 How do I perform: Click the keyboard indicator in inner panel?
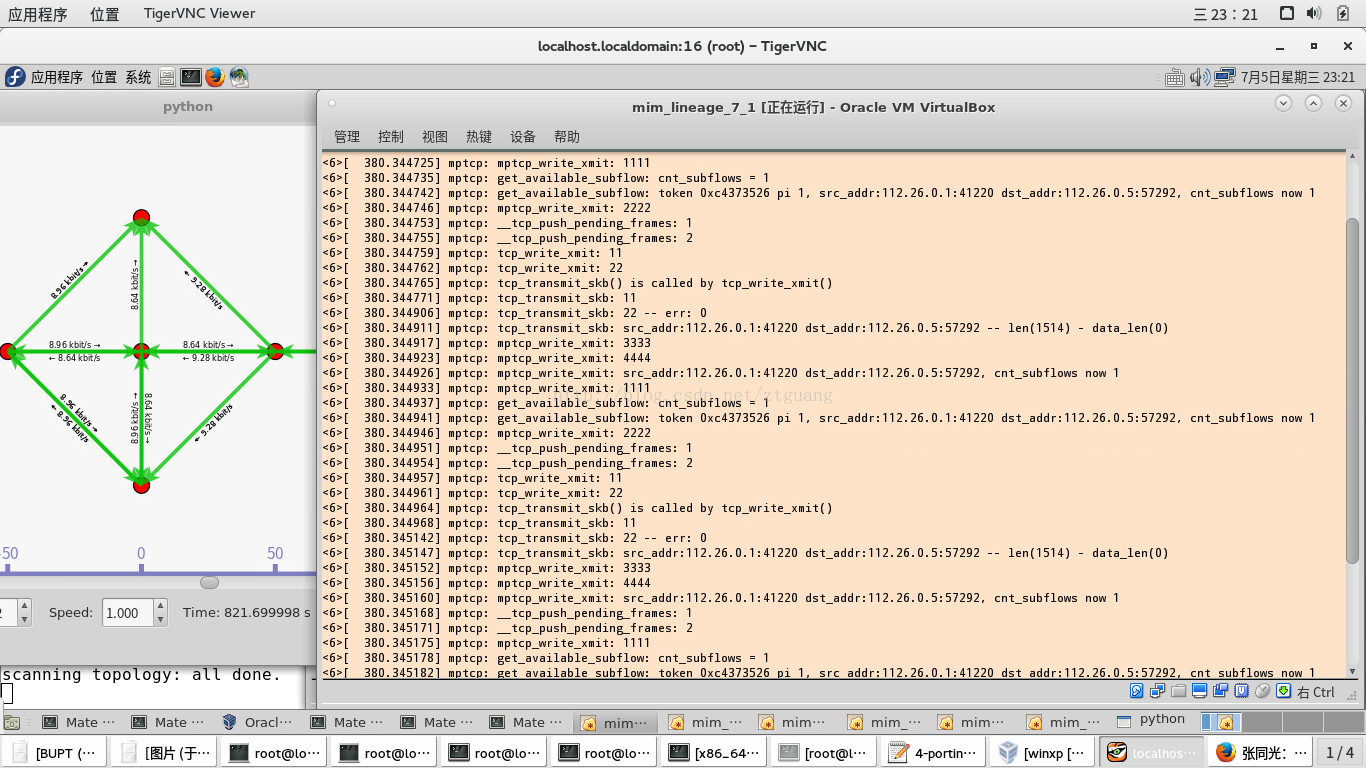click(1175, 77)
